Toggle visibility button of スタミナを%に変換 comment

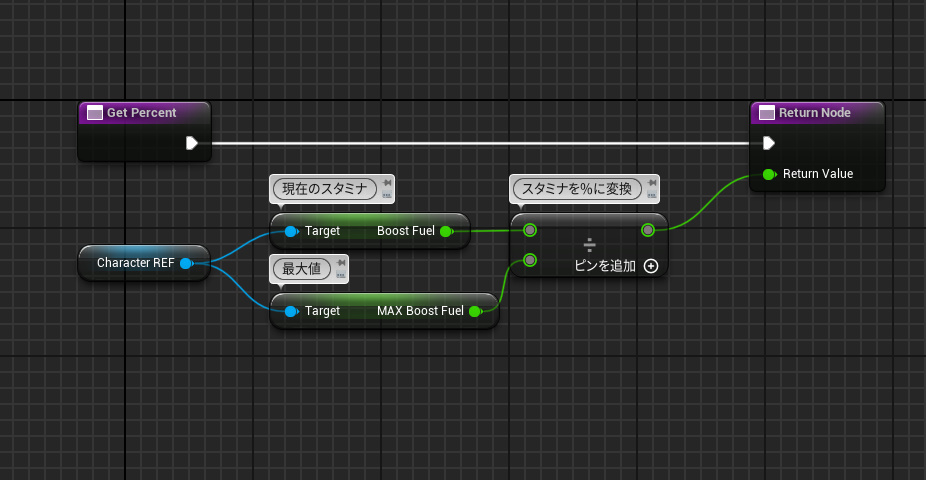point(651,194)
